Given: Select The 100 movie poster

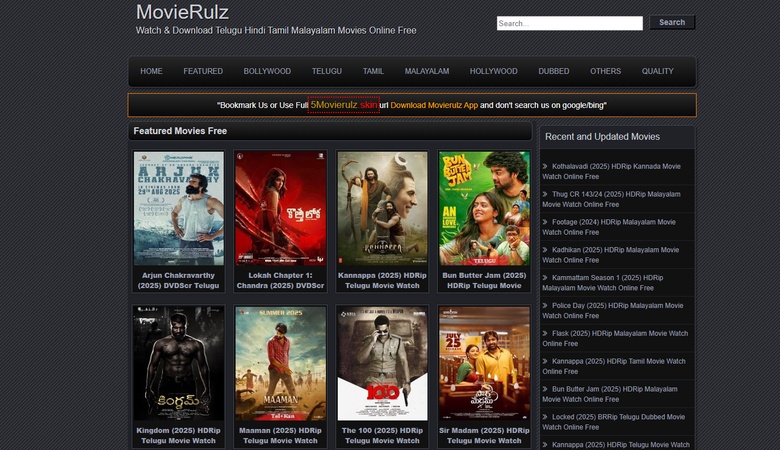Looking at the screenshot, I should [382, 363].
